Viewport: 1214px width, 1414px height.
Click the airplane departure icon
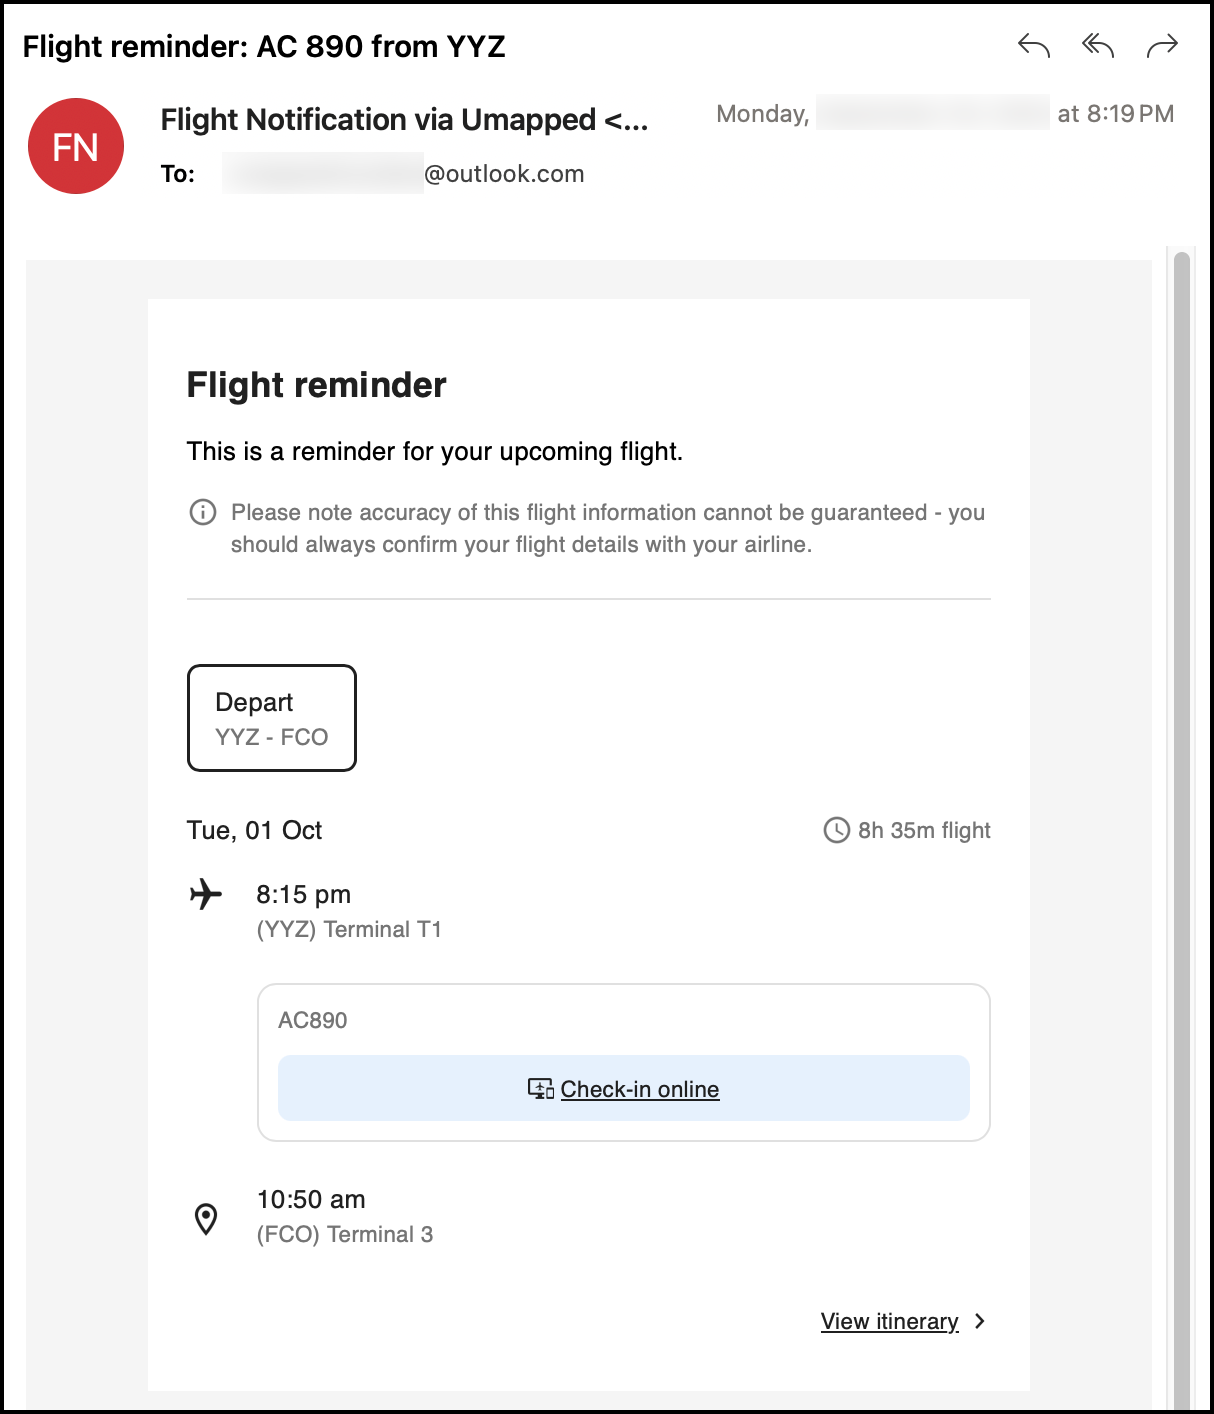click(x=206, y=894)
